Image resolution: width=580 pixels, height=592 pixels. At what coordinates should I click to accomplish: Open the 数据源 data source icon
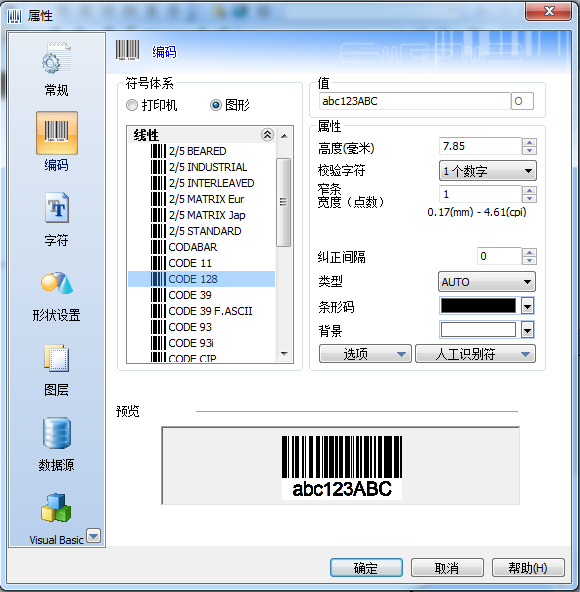57,433
